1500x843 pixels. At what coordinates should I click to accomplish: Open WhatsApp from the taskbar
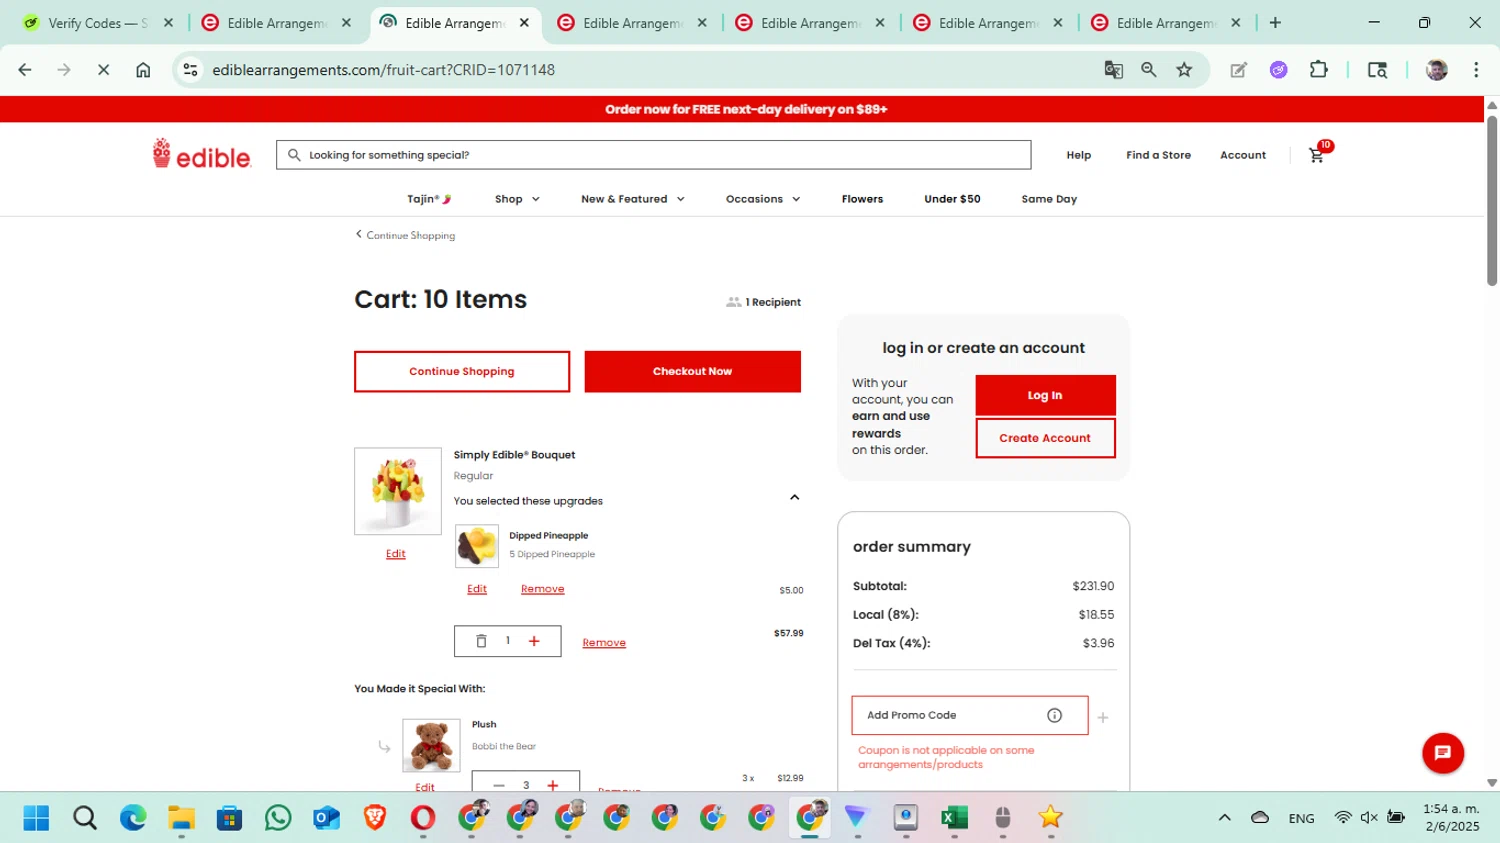(278, 818)
